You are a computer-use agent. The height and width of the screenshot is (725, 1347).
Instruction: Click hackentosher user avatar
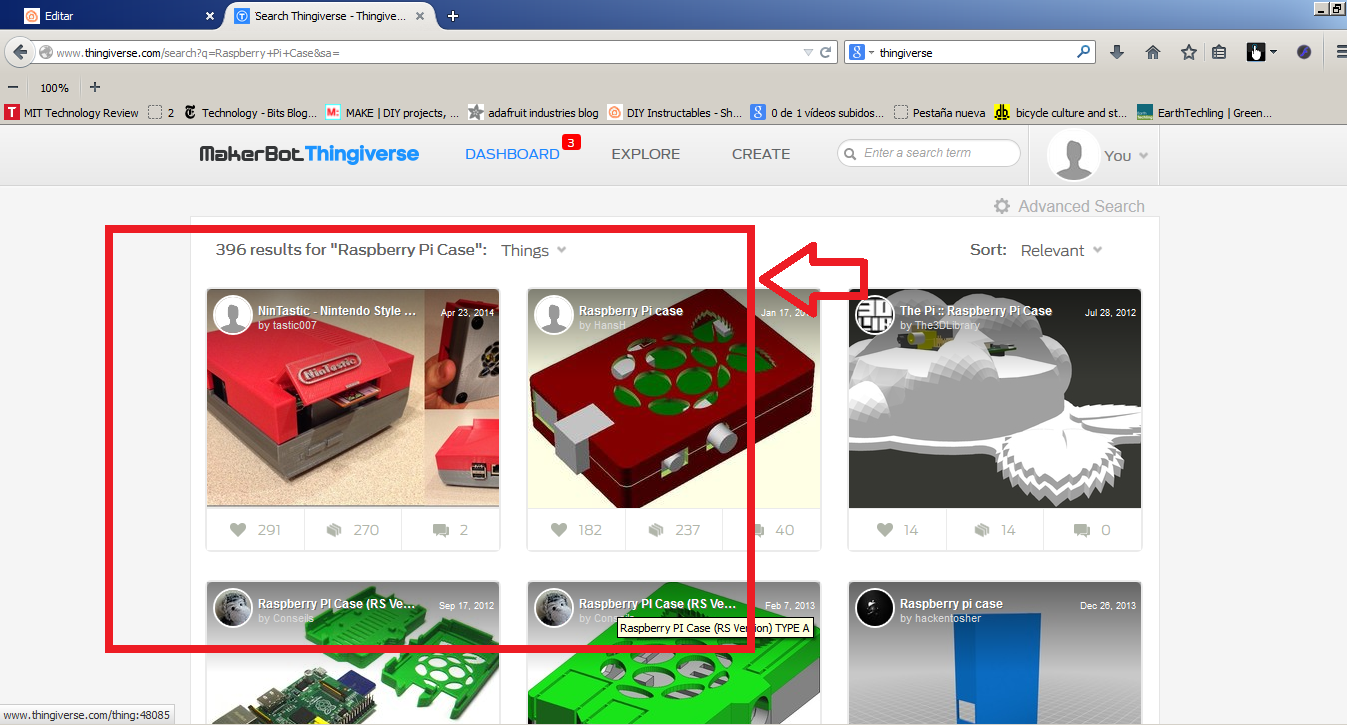(875, 608)
